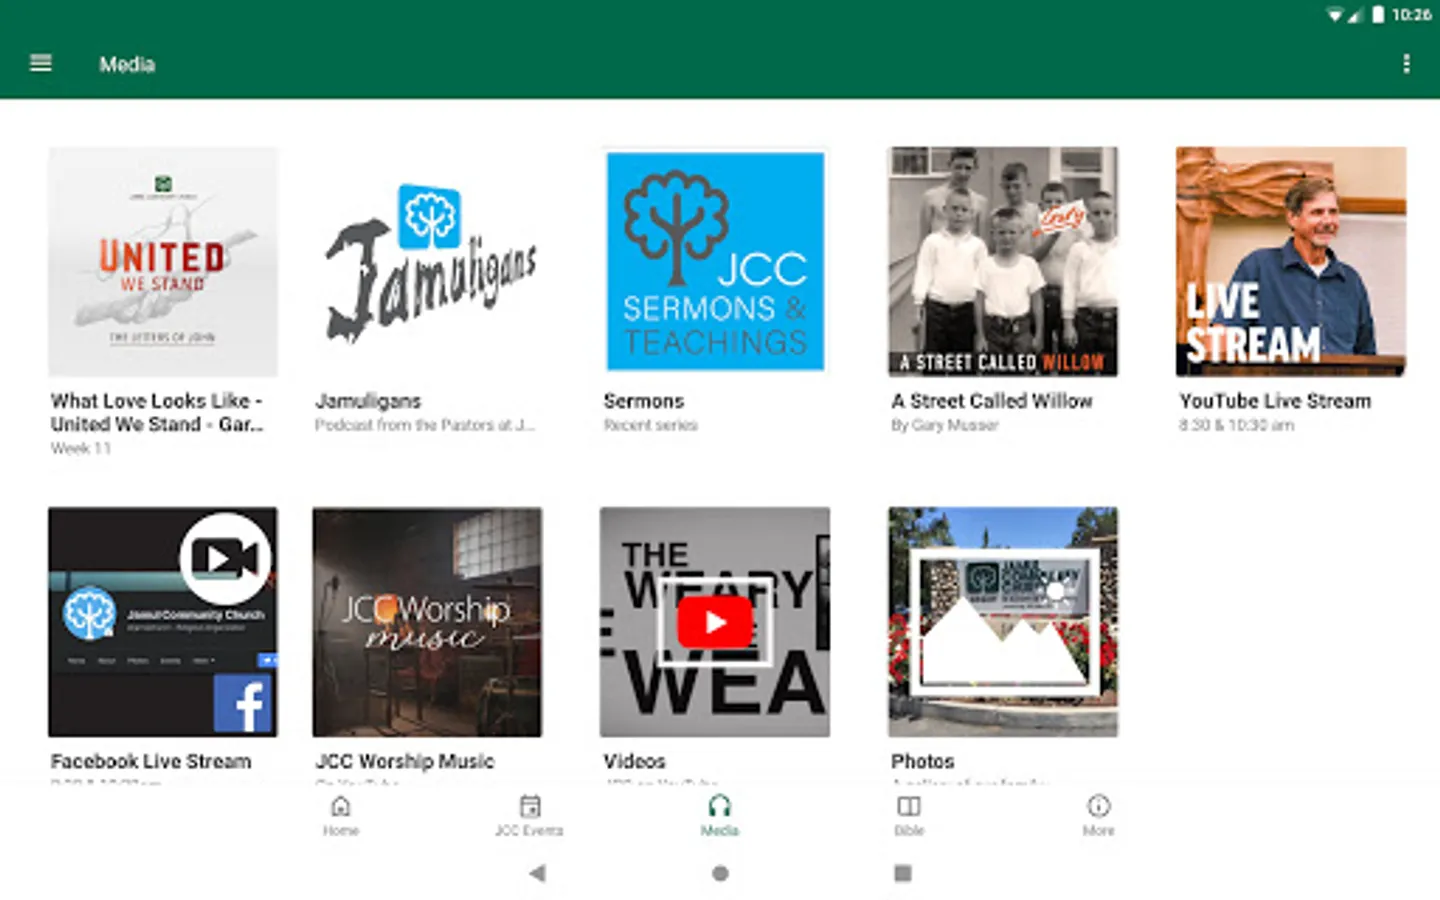
Task: Select 'What Love Looks Like' title text
Action: pyautogui.click(x=157, y=412)
